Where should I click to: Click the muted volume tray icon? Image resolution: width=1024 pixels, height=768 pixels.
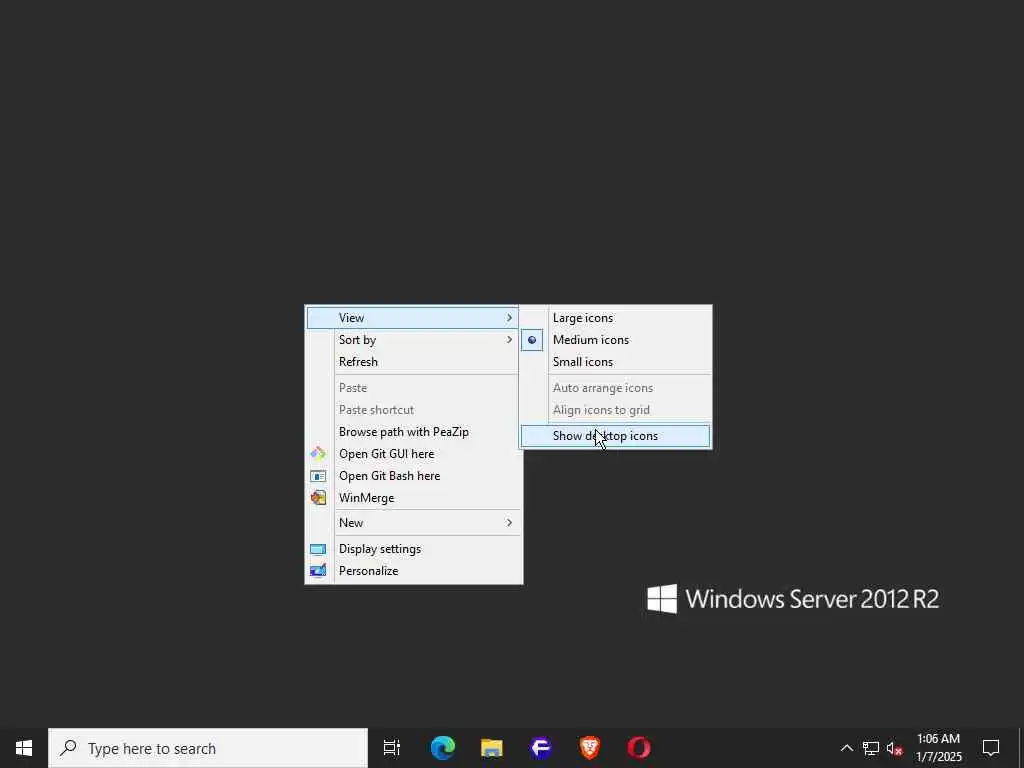[x=895, y=748]
